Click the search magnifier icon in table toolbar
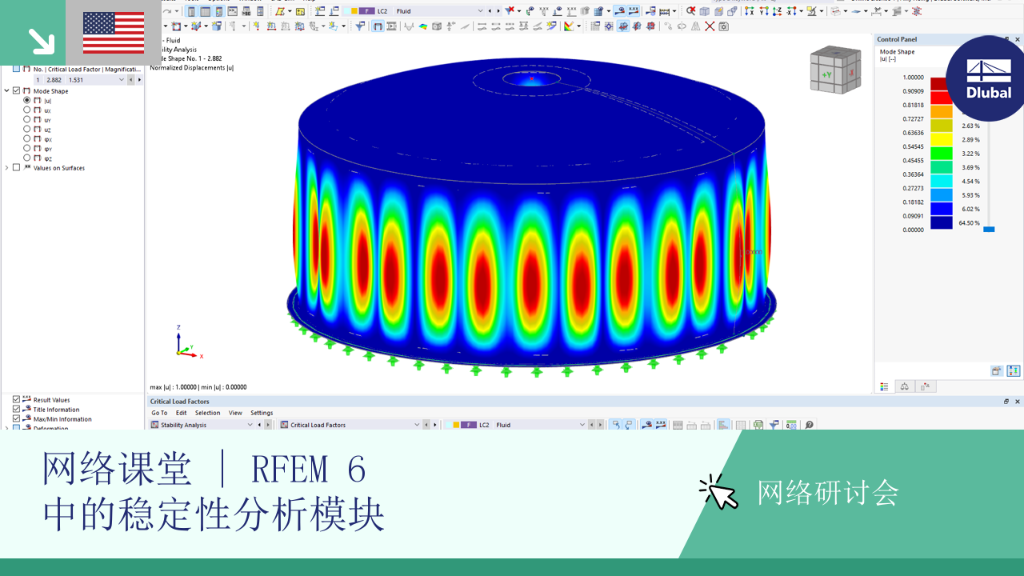 click(809, 425)
